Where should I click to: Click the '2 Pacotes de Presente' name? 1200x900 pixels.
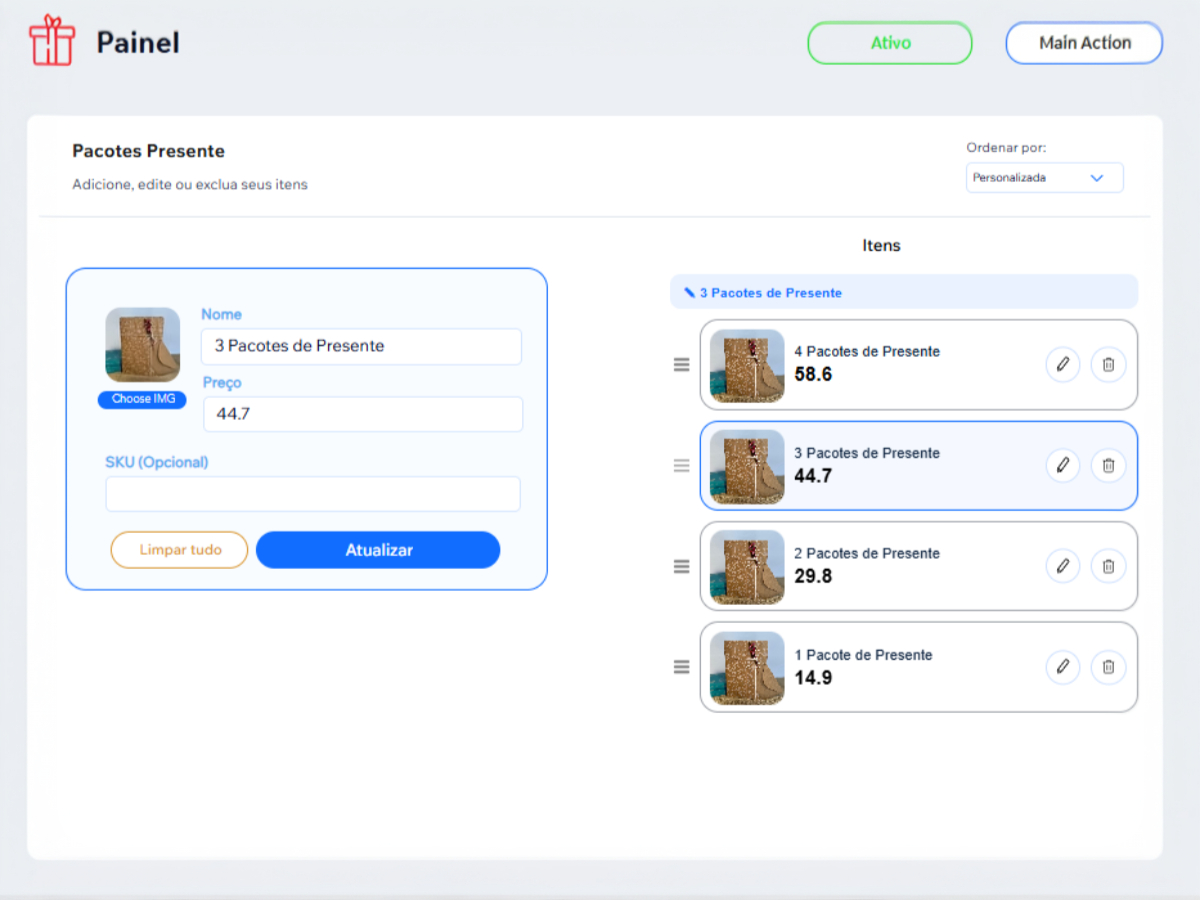coord(867,553)
